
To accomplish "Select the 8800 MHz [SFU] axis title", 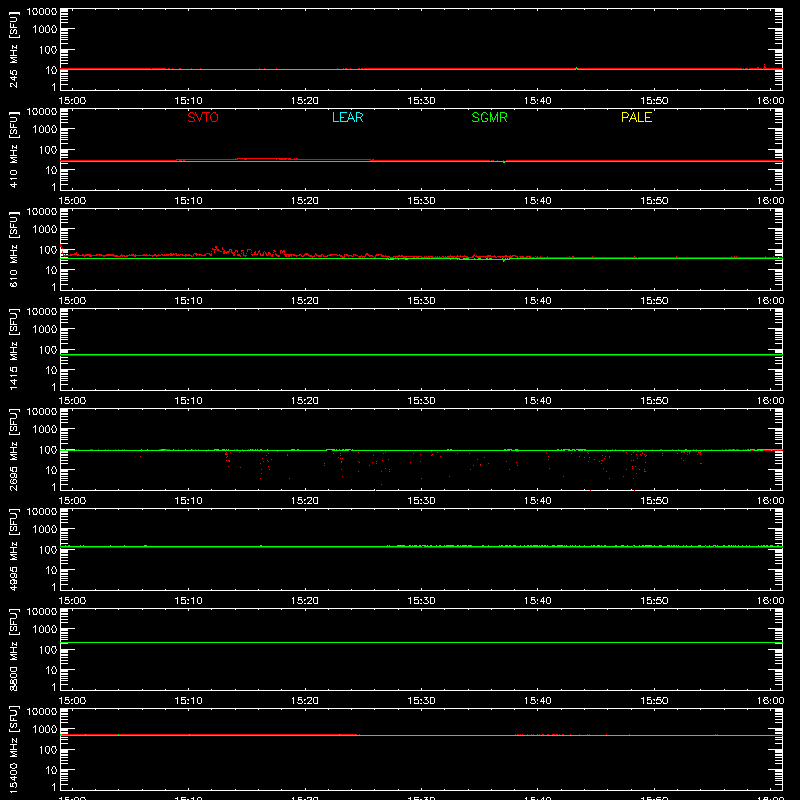I will tap(14, 649).
